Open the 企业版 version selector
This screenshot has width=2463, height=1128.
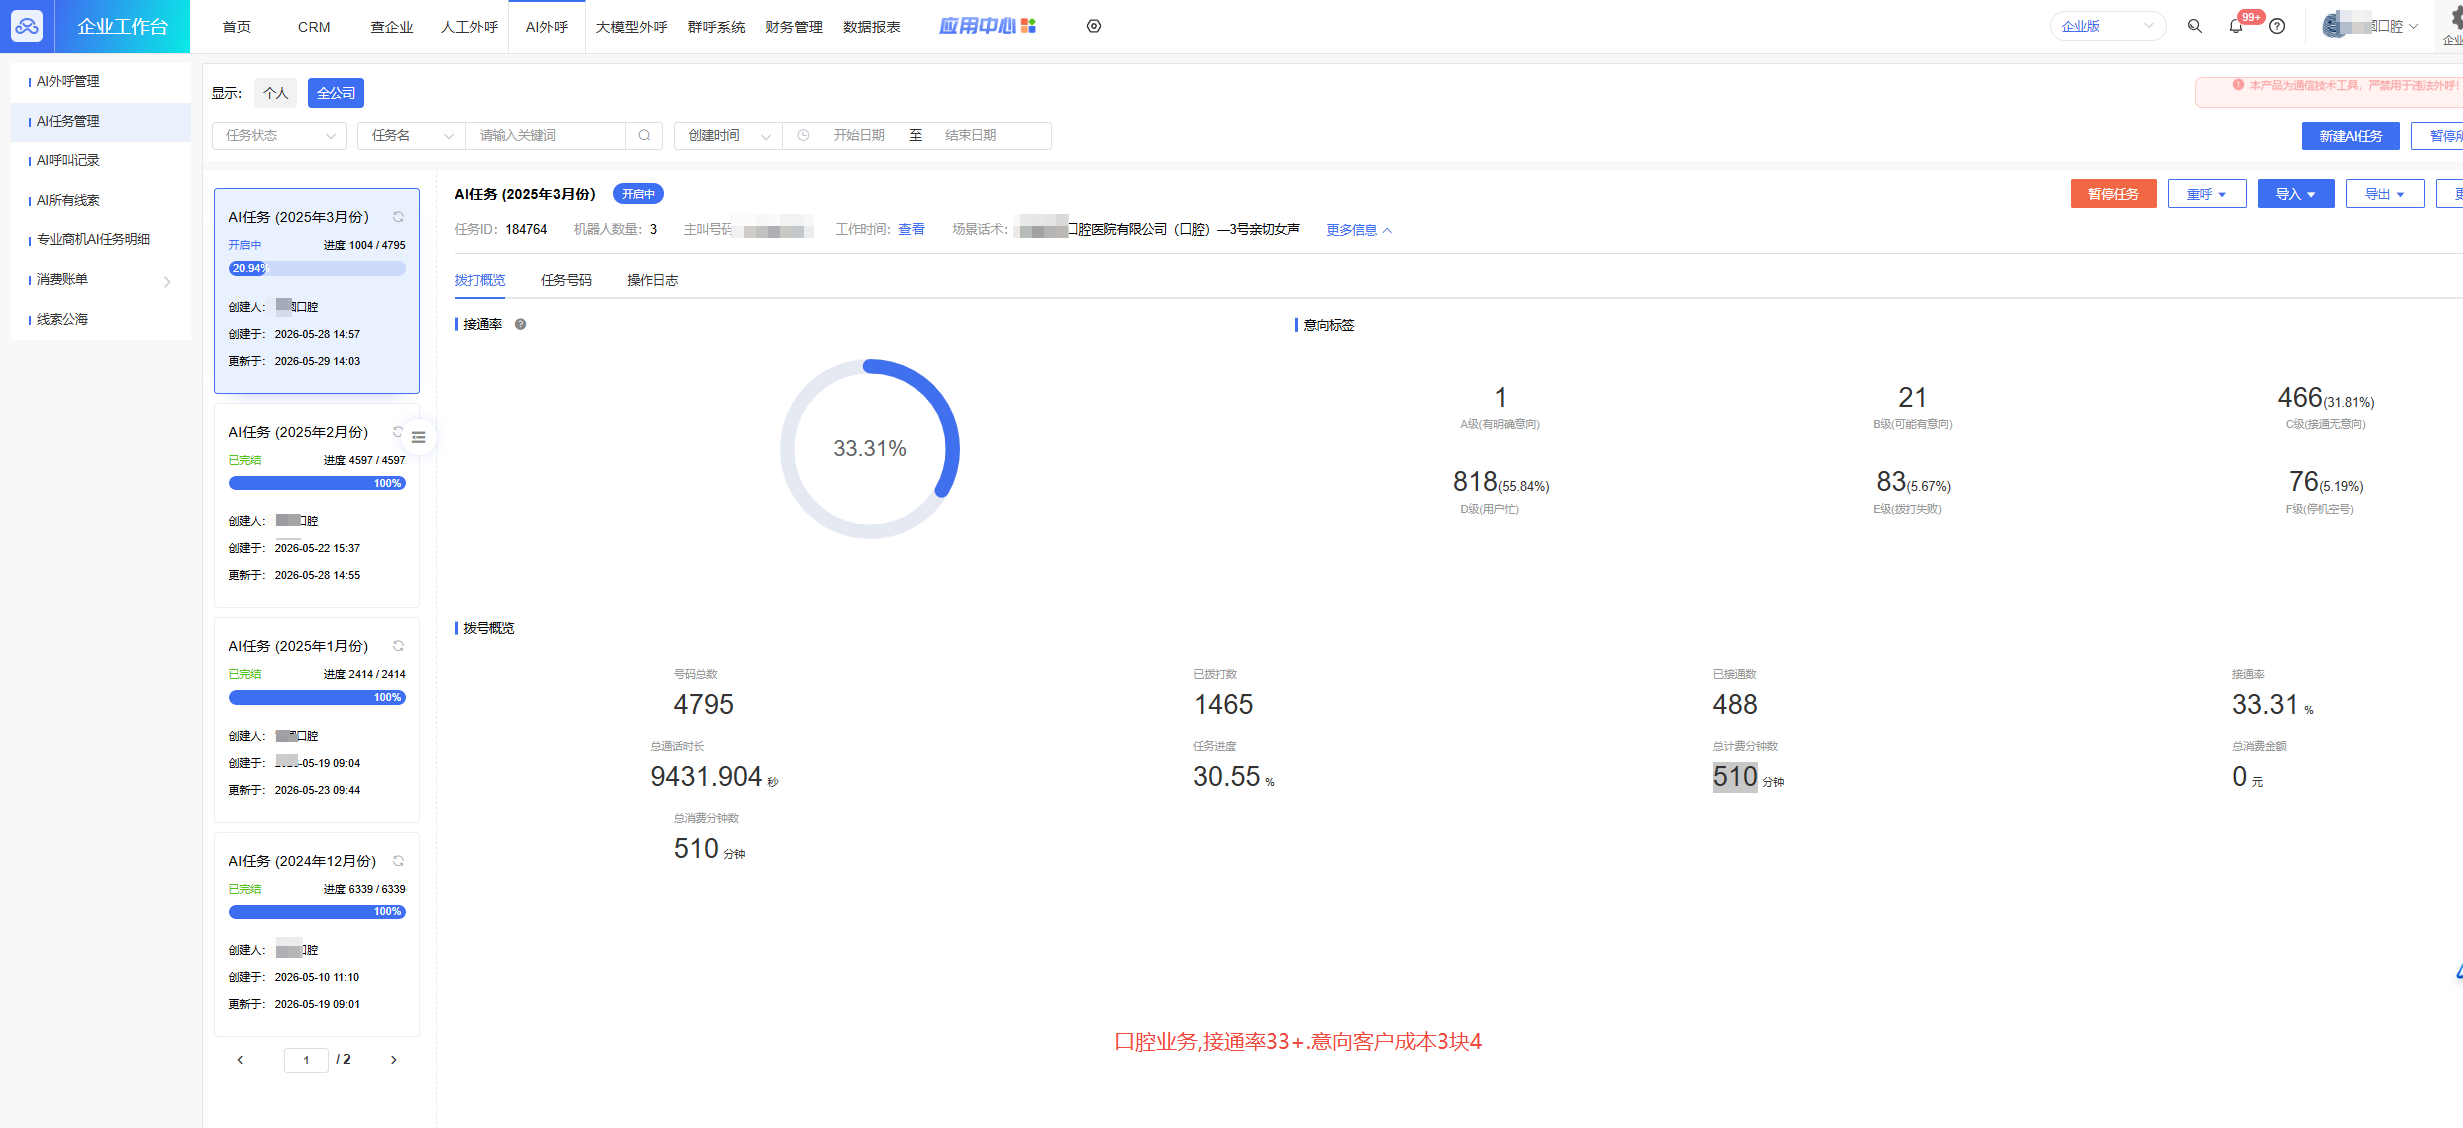(2107, 26)
